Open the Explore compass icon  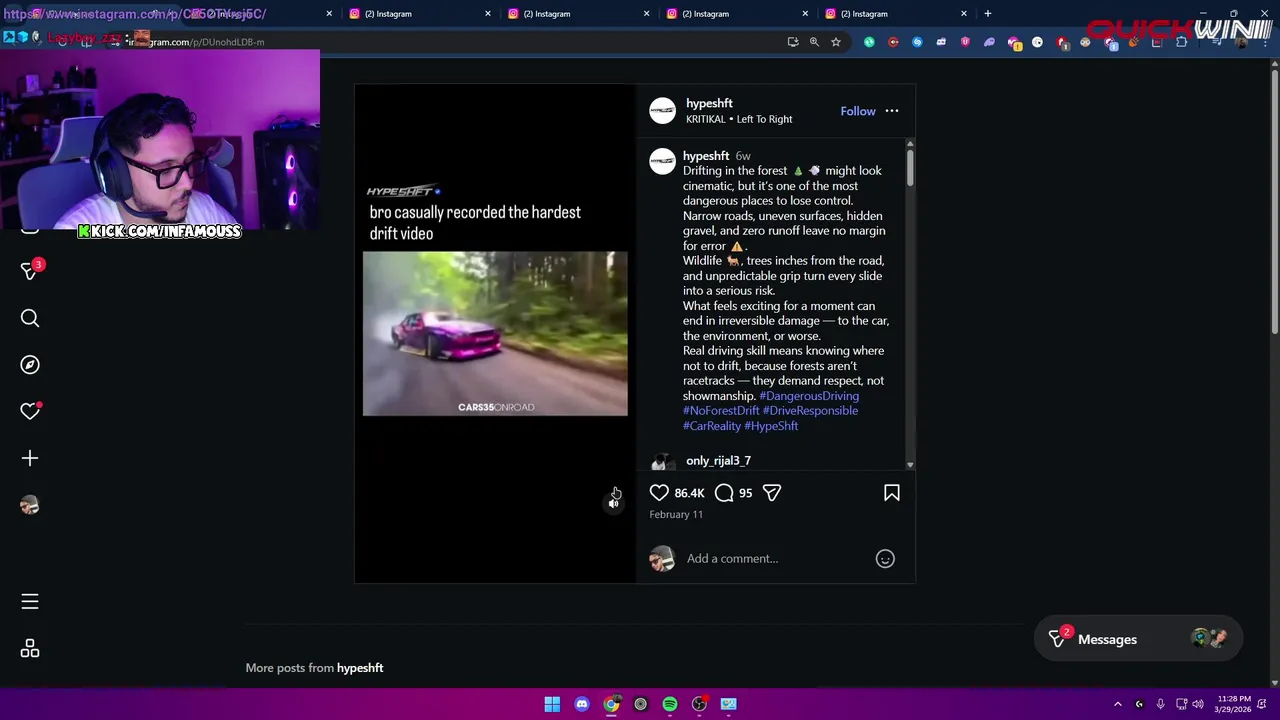click(30, 365)
